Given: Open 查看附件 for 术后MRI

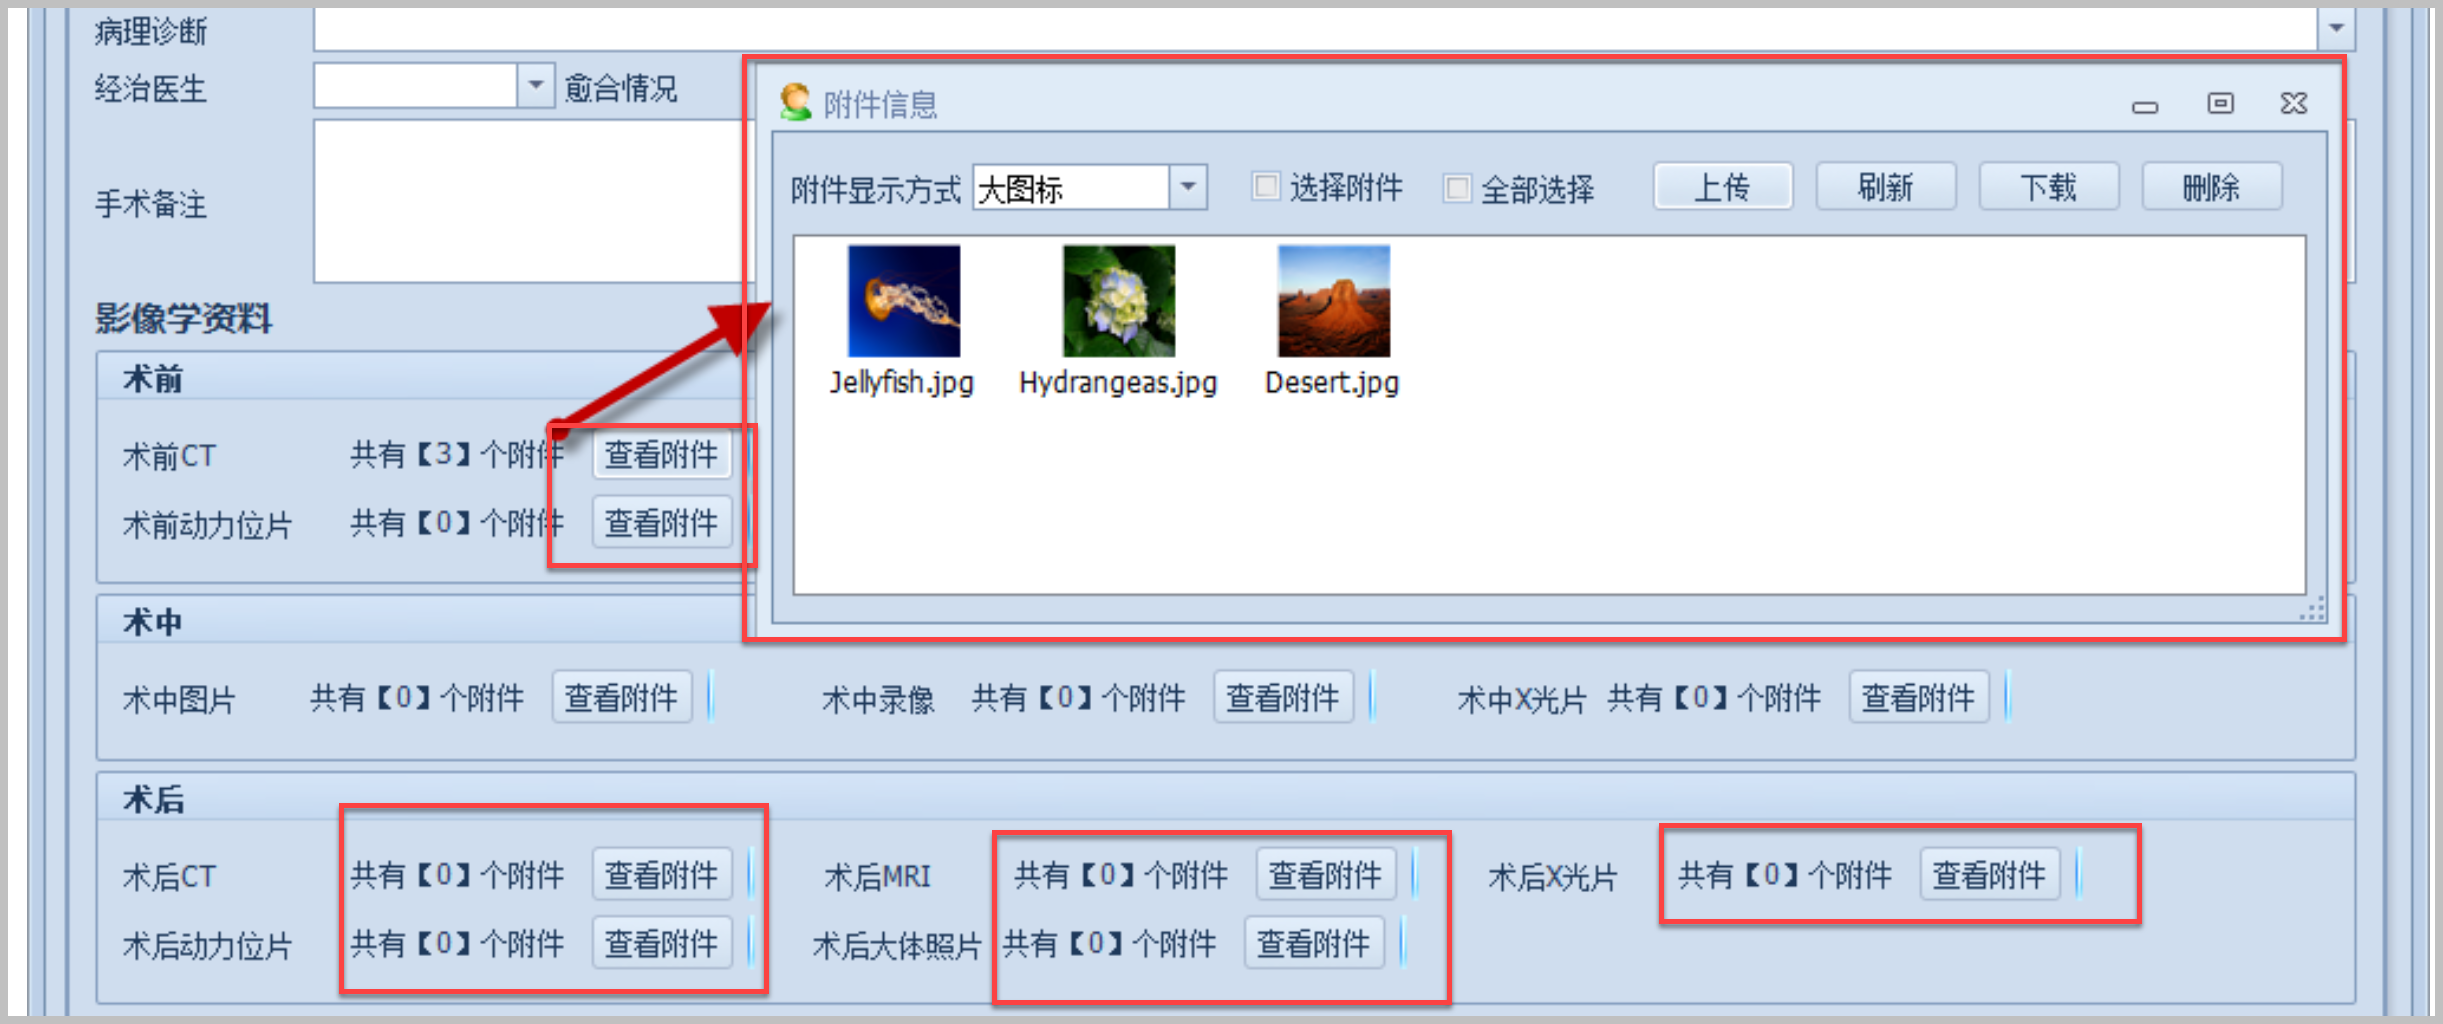Looking at the screenshot, I should (x=1326, y=875).
